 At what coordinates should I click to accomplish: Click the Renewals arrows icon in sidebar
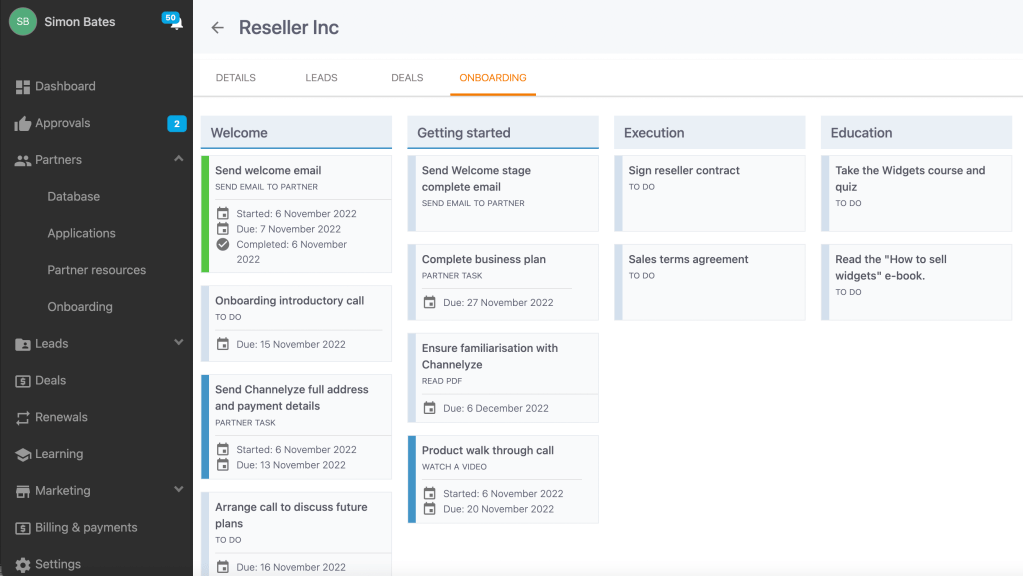23,418
